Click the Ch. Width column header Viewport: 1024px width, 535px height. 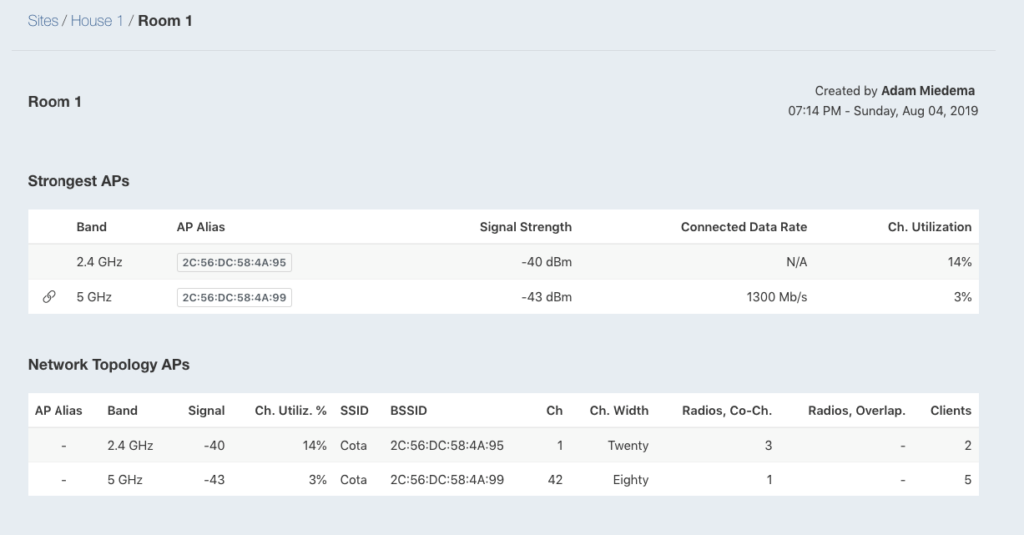(619, 410)
